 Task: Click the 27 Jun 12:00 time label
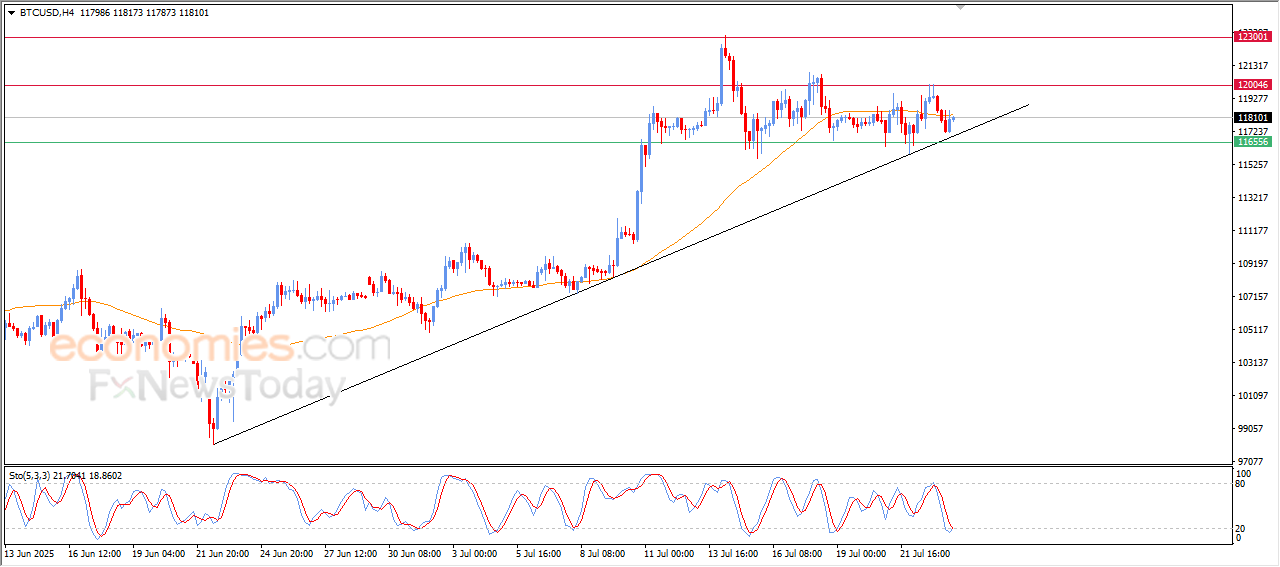click(350, 552)
